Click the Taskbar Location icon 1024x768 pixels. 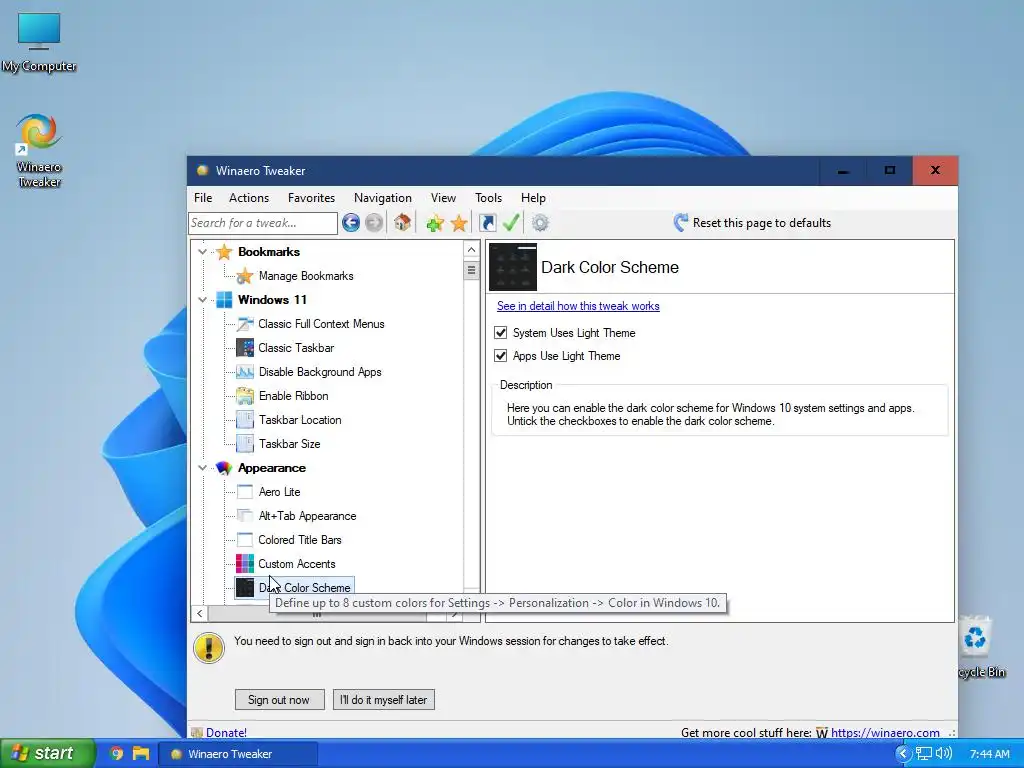coord(245,420)
